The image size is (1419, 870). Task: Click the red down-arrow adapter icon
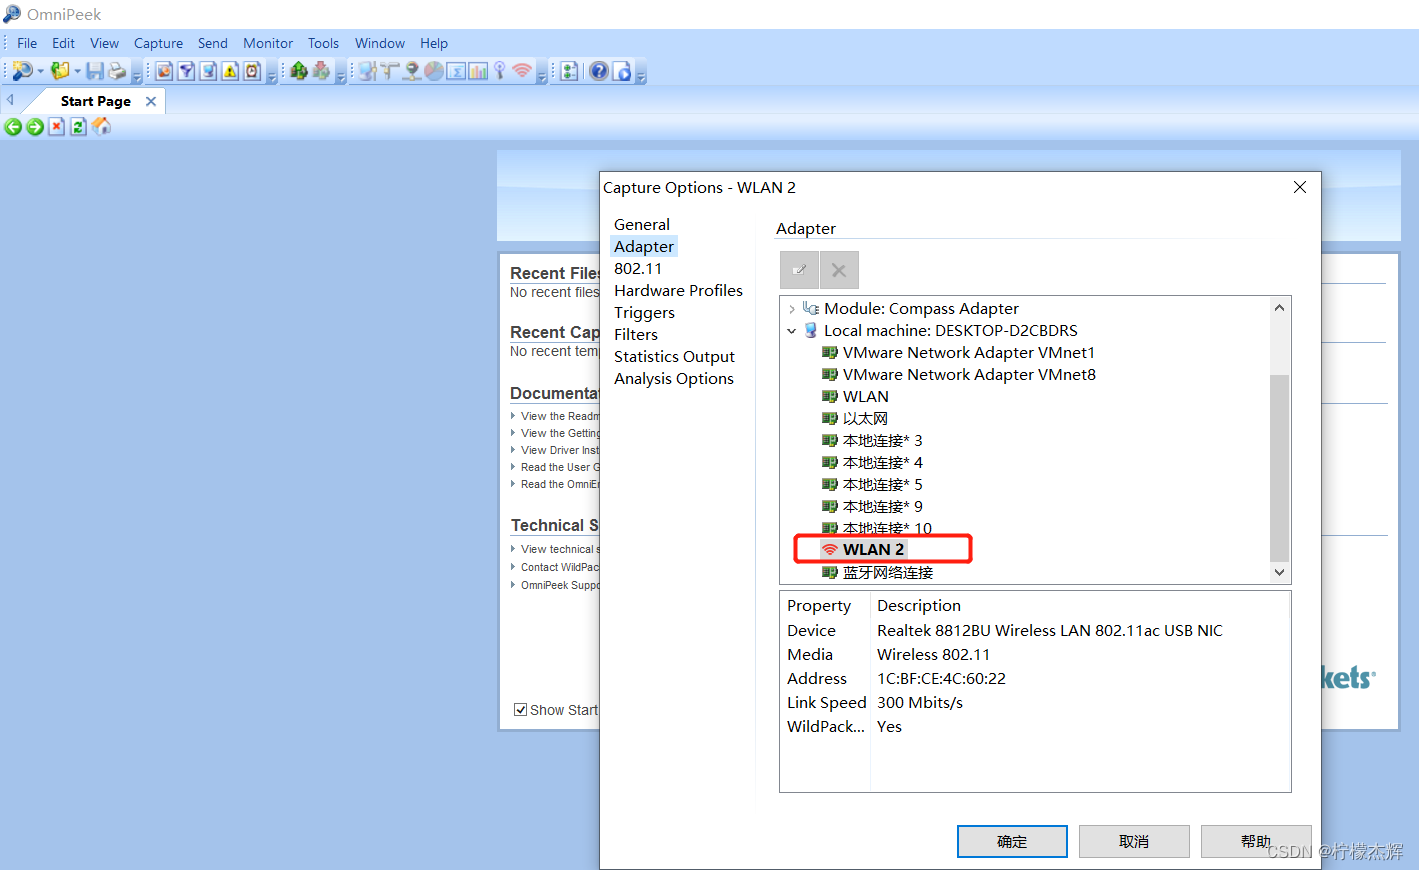click(321, 71)
